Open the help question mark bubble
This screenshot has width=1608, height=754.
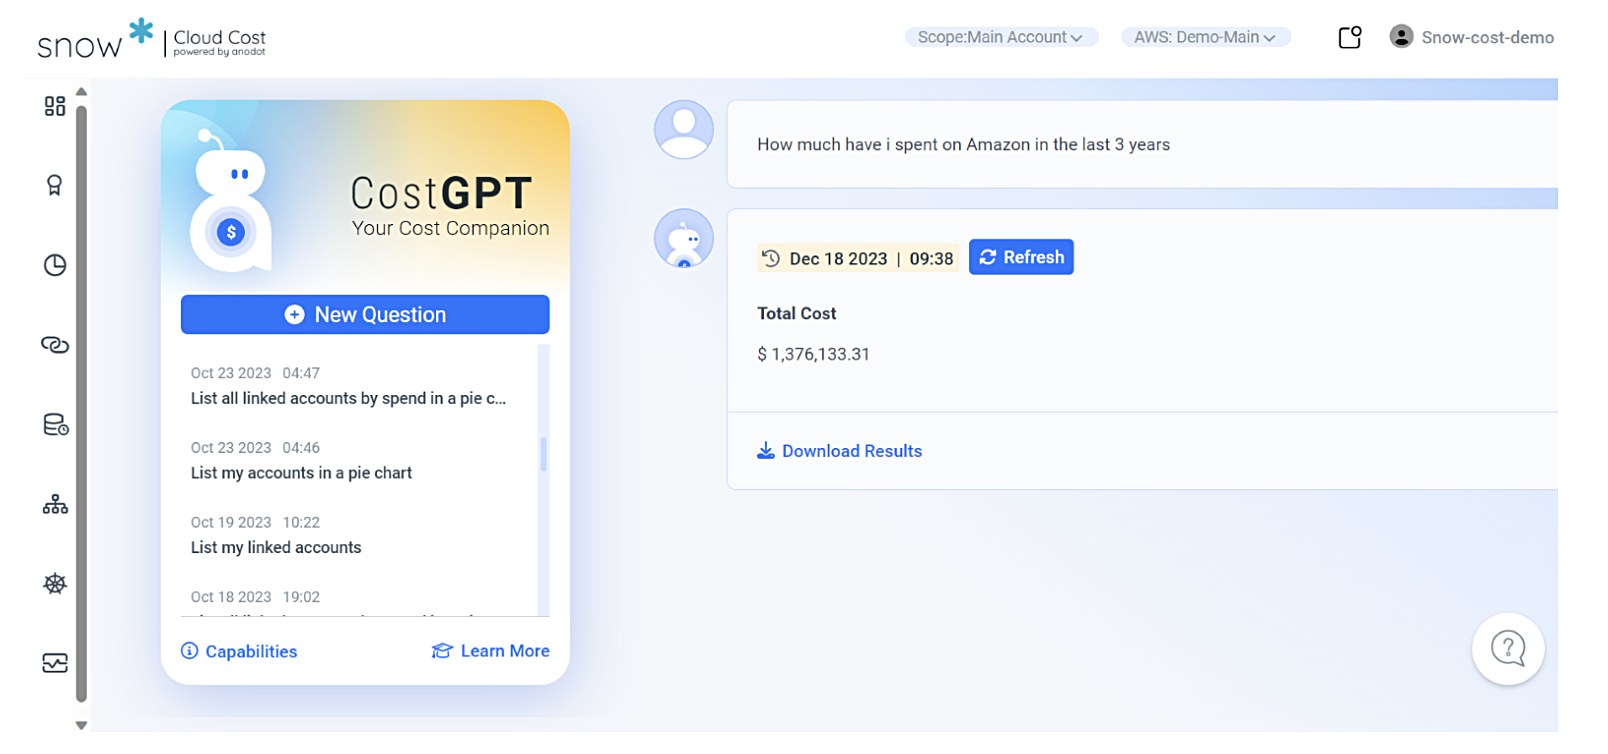click(x=1508, y=649)
